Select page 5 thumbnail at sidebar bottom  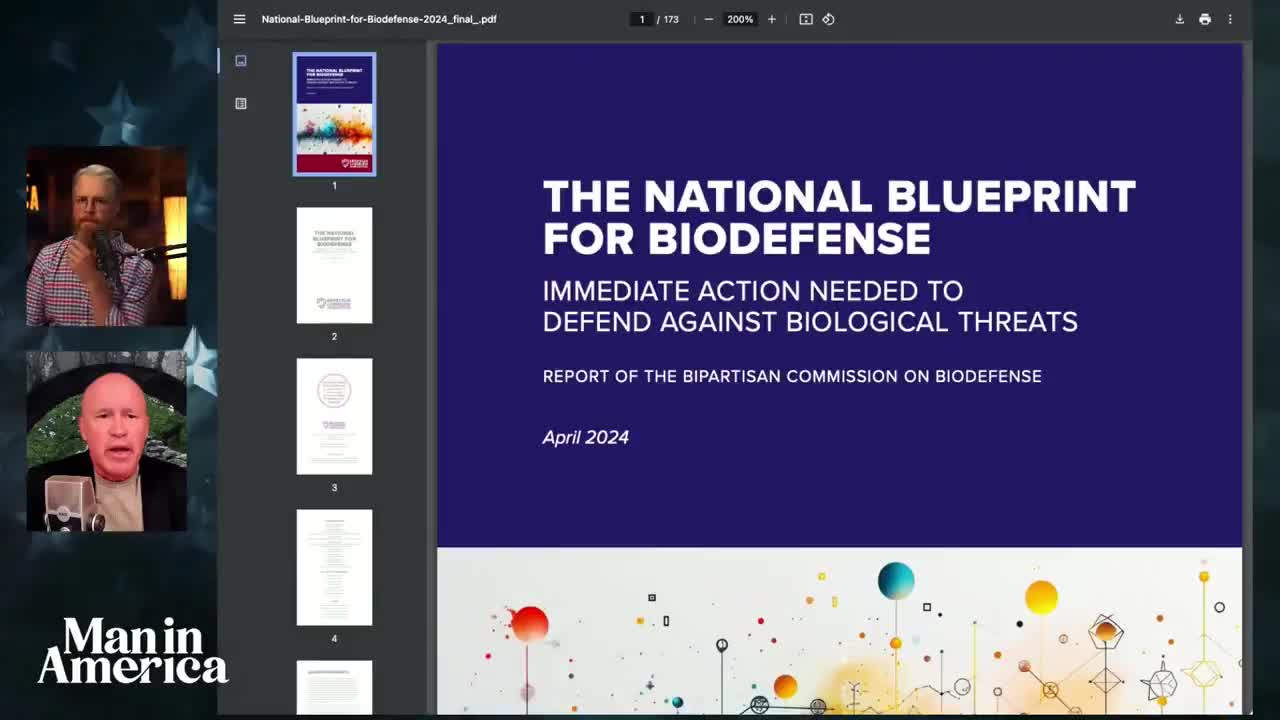point(334,688)
